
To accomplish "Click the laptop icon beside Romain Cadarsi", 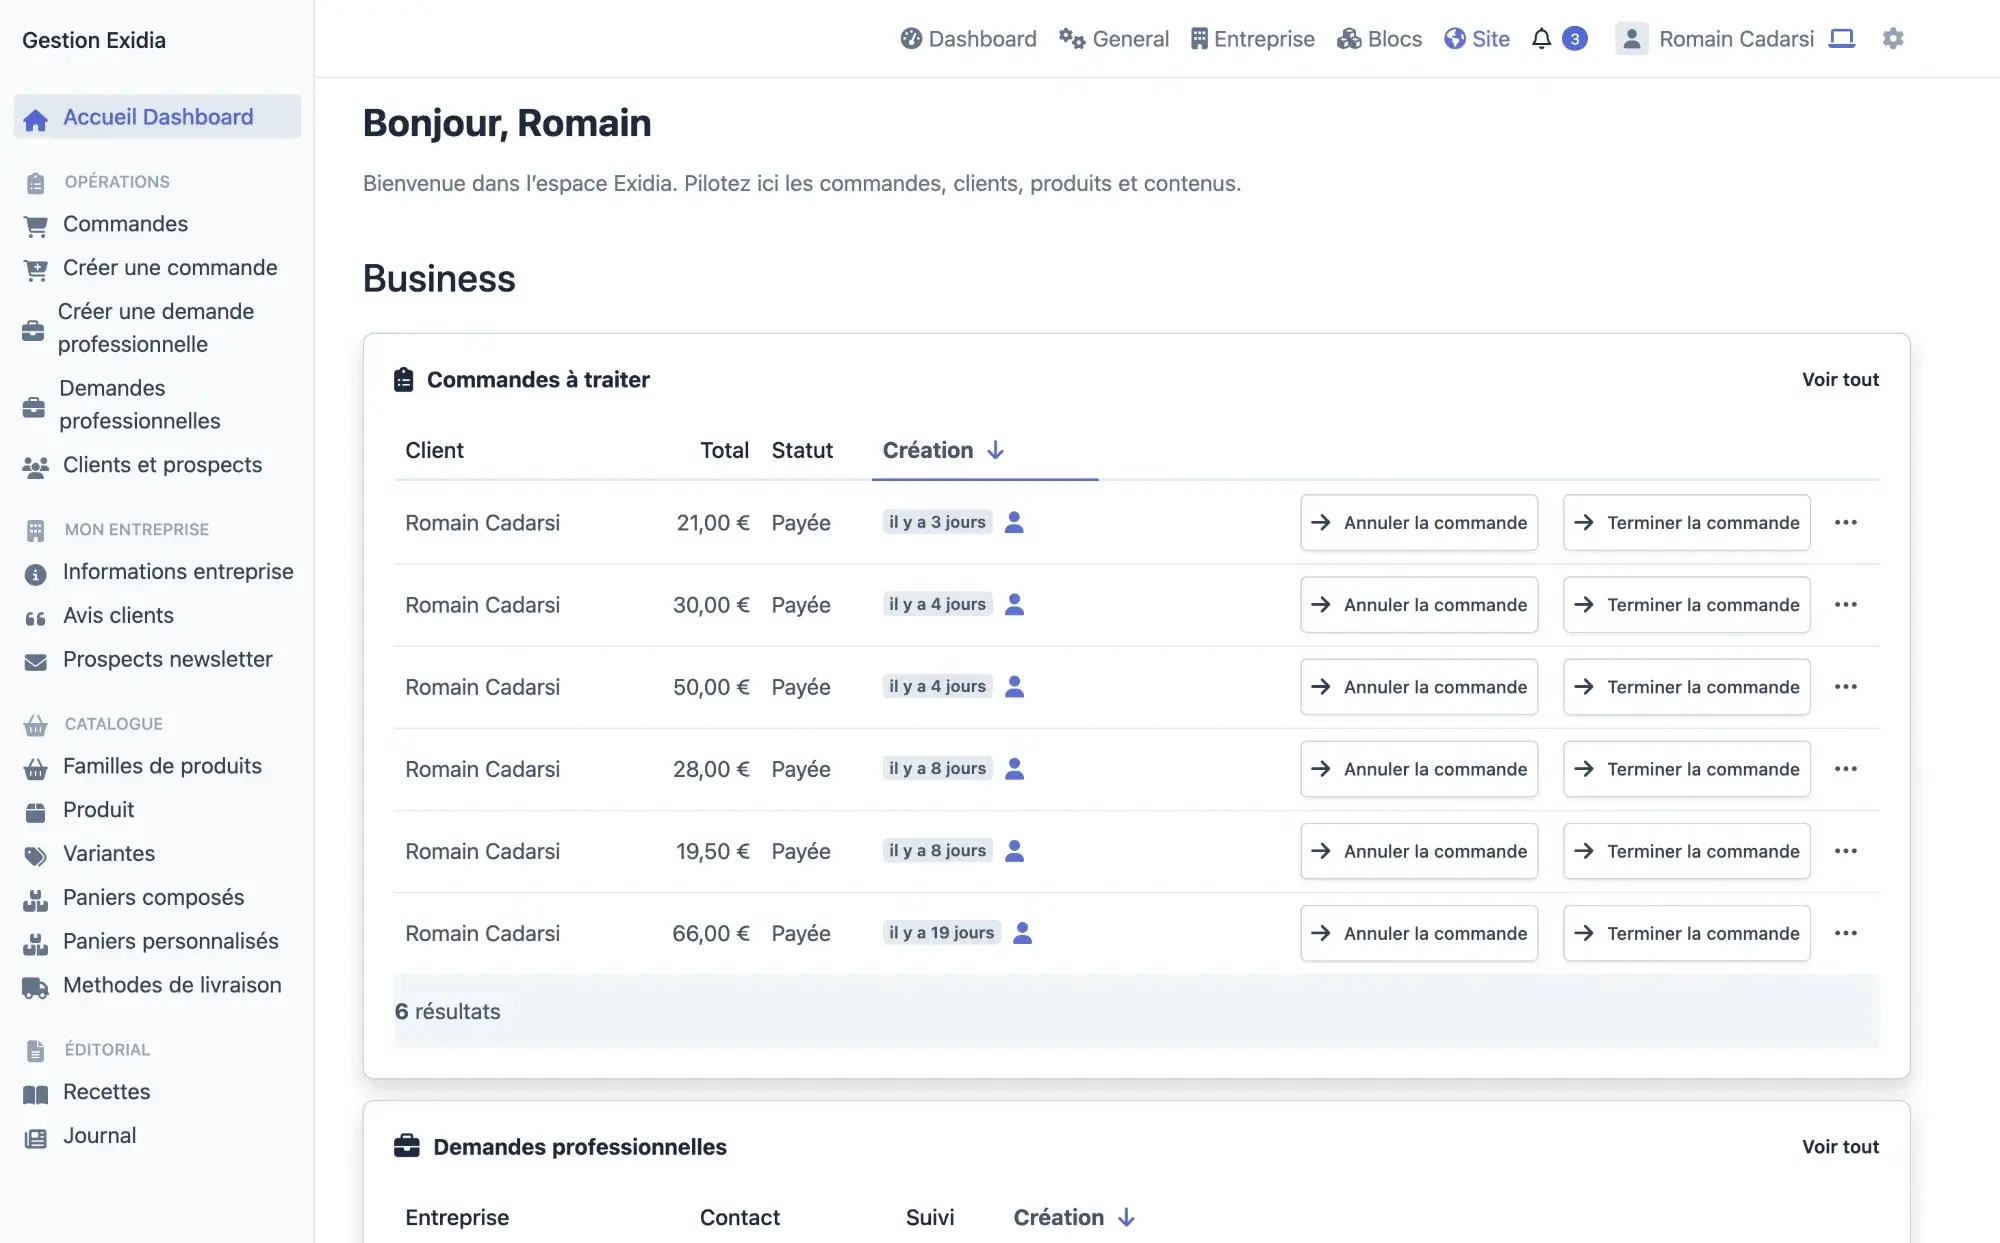I will 1842,39.
